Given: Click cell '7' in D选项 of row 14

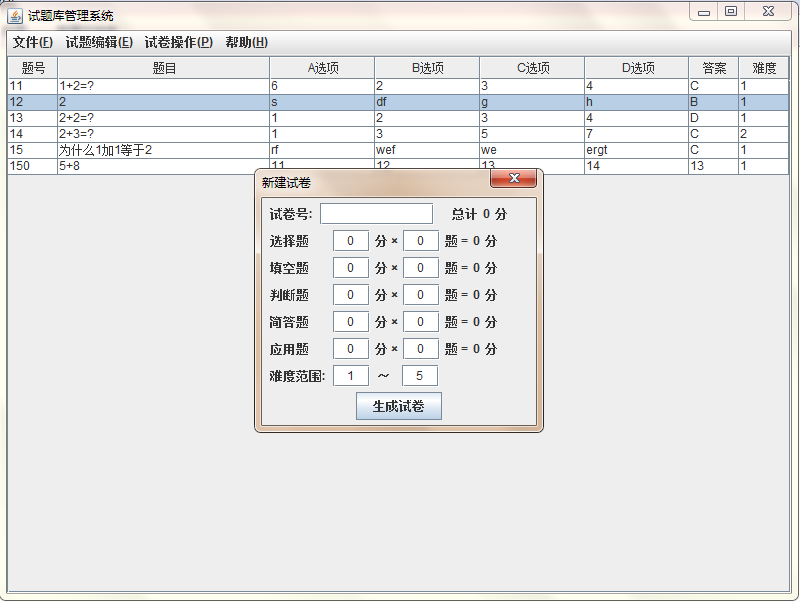Looking at the screenshot, I should [x=637, y=134].
